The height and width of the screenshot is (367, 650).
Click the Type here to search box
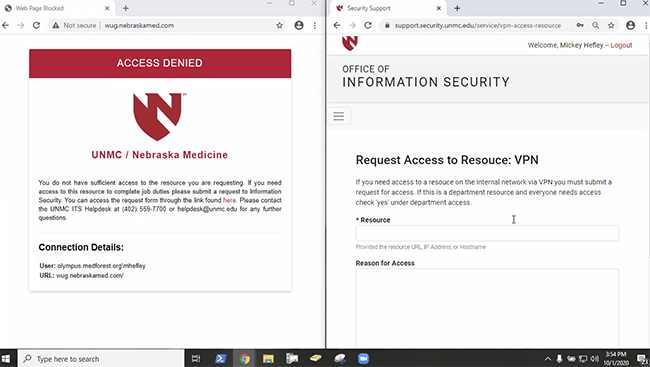[x=101, y=359]
